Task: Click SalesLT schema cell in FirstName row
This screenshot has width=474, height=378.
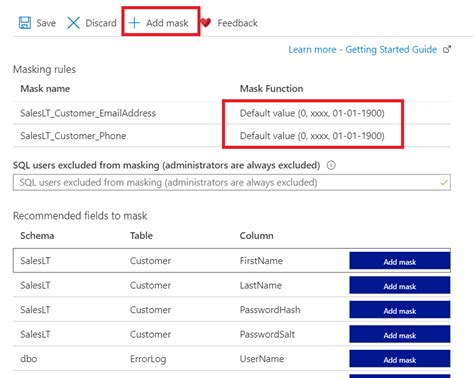Action: (x=35, y=261)
